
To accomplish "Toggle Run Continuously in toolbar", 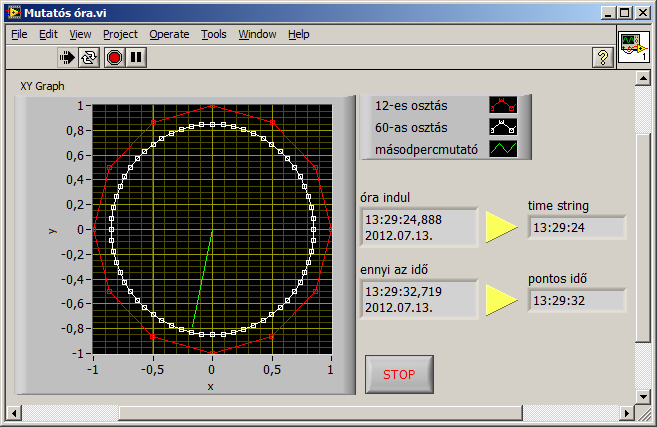I will [89, 57].
